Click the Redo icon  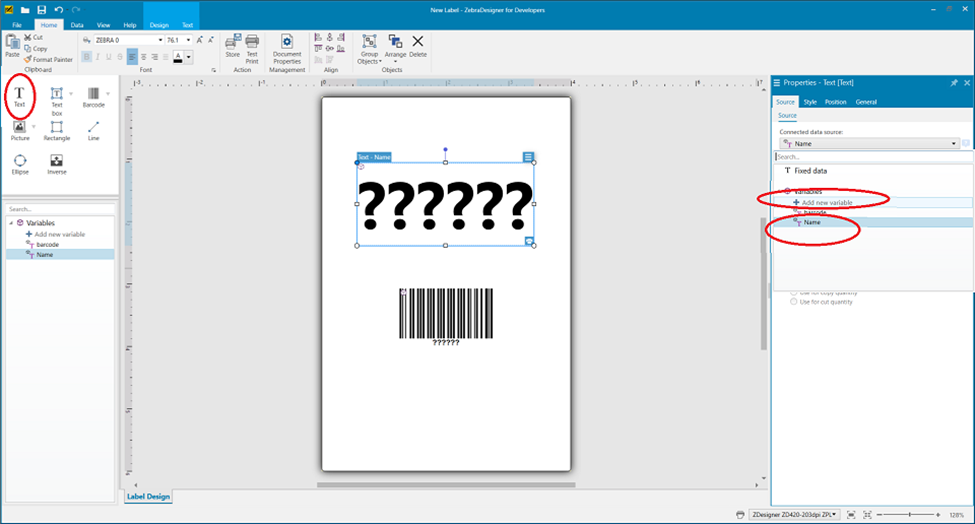click(x=76, y=9)
